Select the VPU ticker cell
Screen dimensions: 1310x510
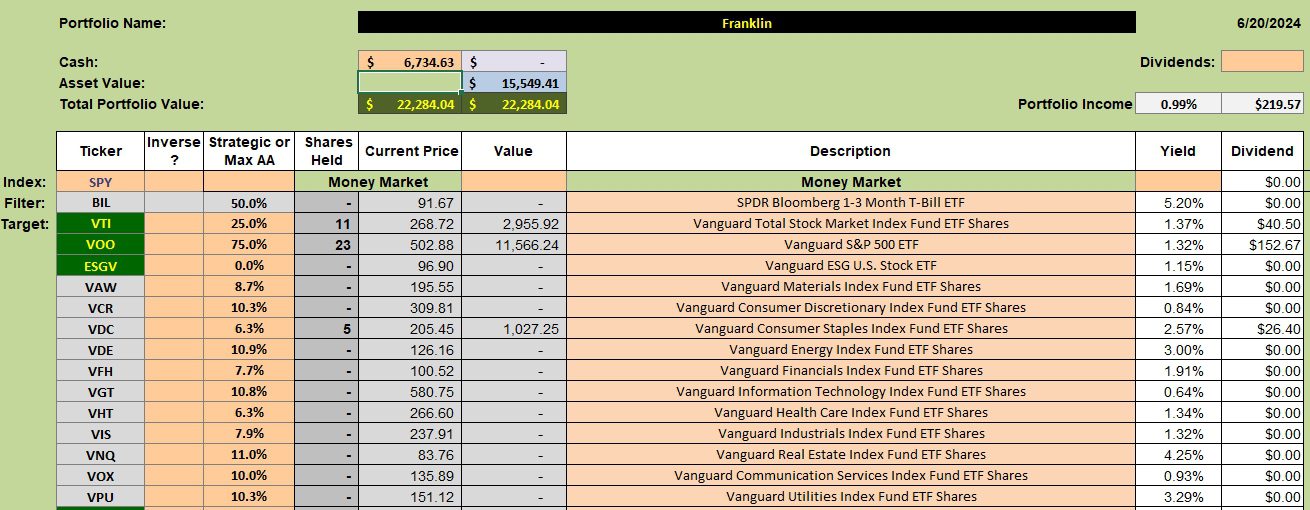(100, 497)
